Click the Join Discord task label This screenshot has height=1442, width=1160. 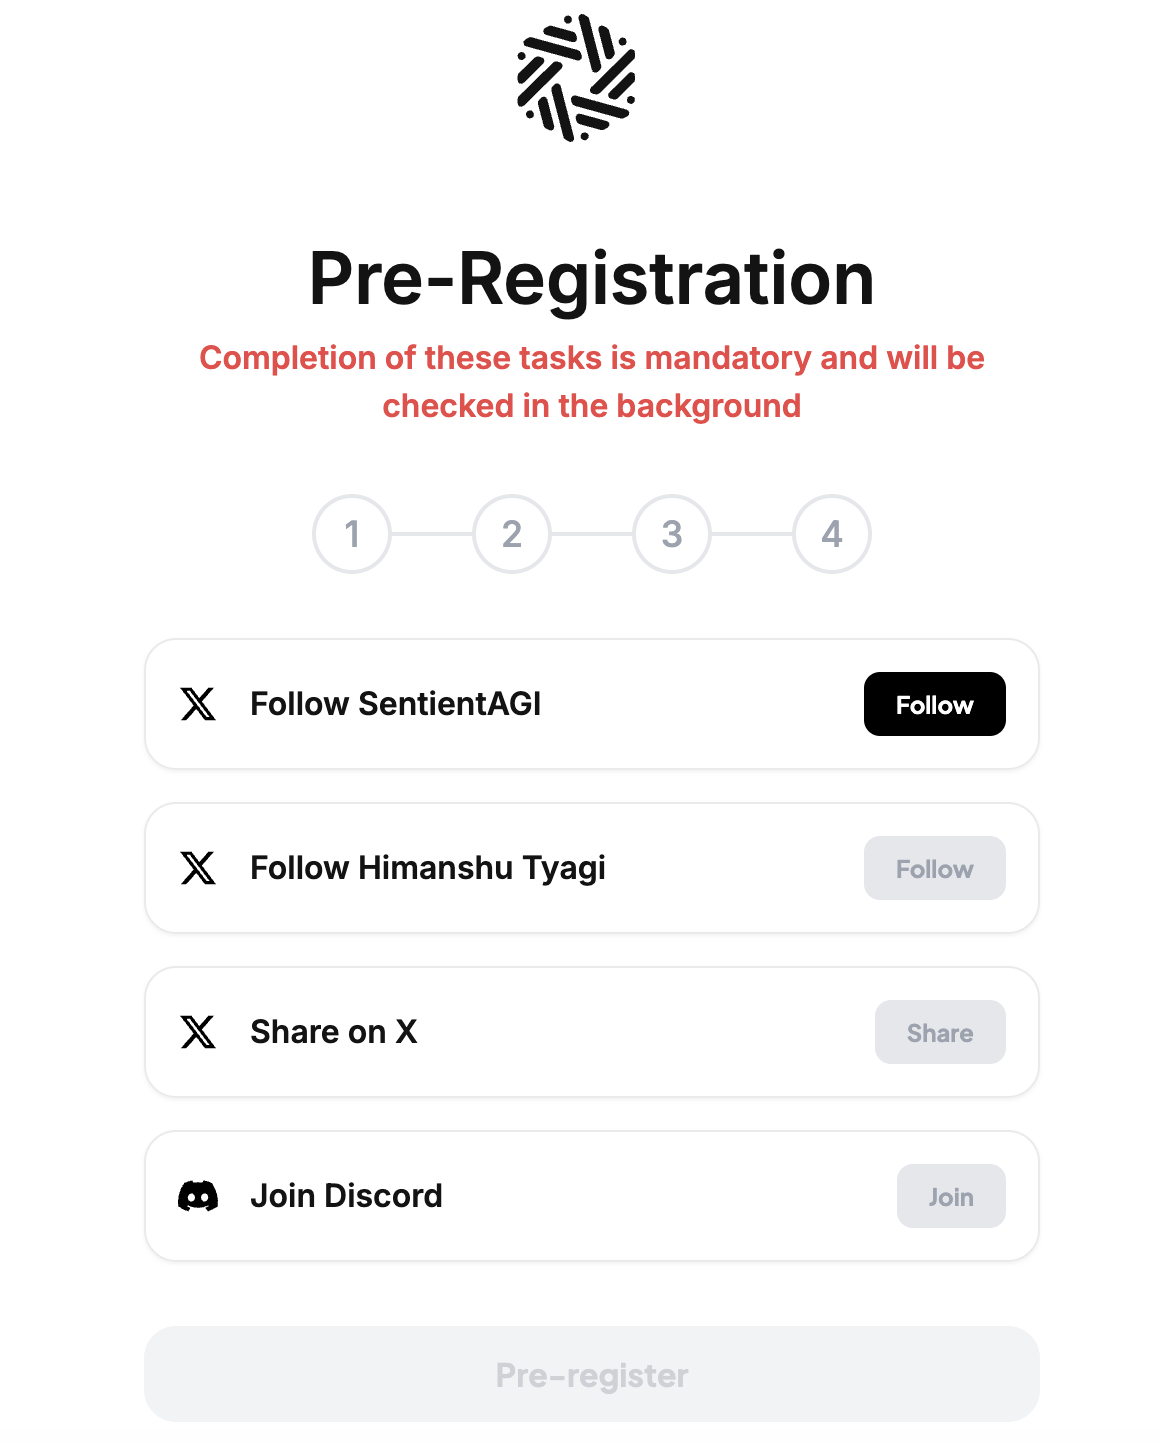[346, 1196]
